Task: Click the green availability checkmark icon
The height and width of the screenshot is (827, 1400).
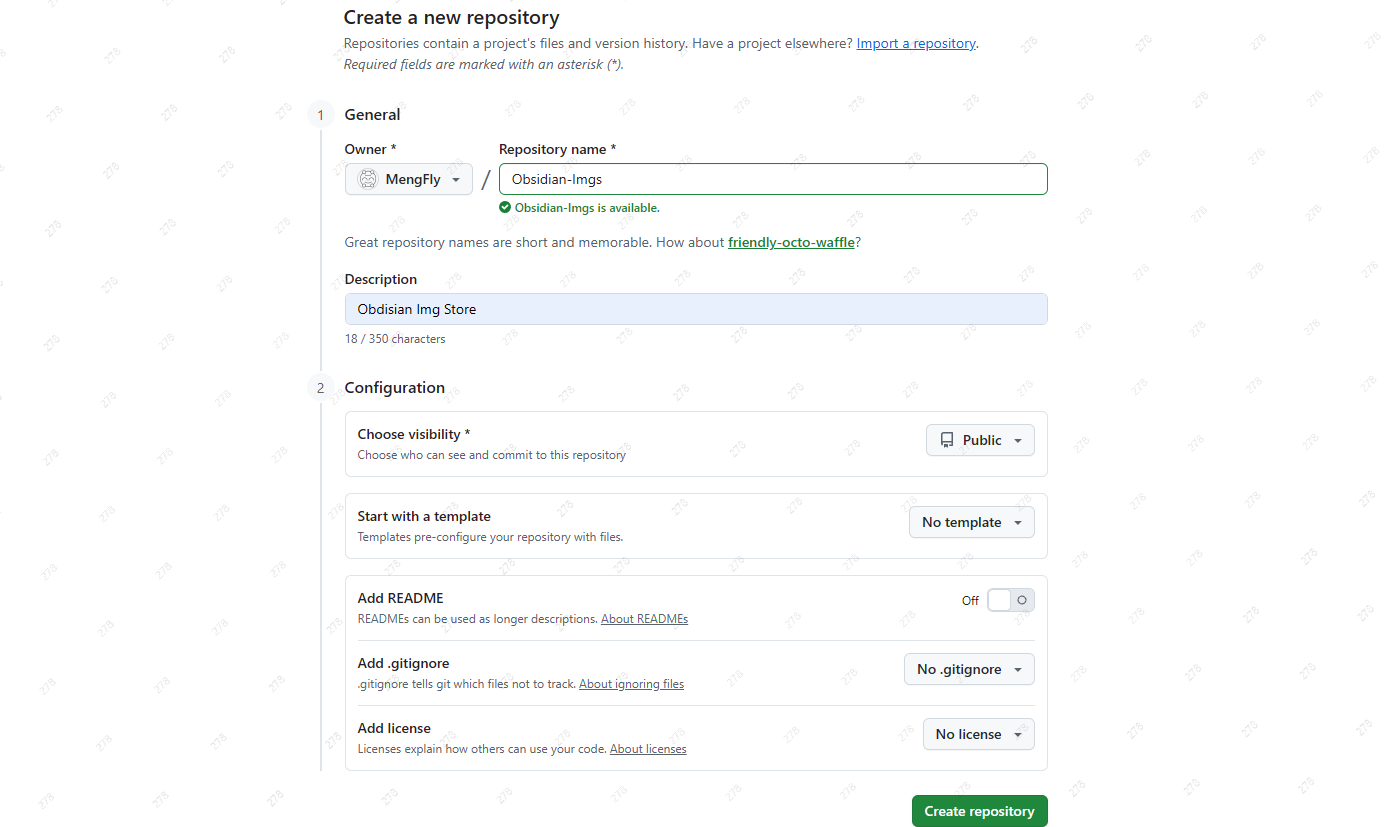Action: coord(505,208)
